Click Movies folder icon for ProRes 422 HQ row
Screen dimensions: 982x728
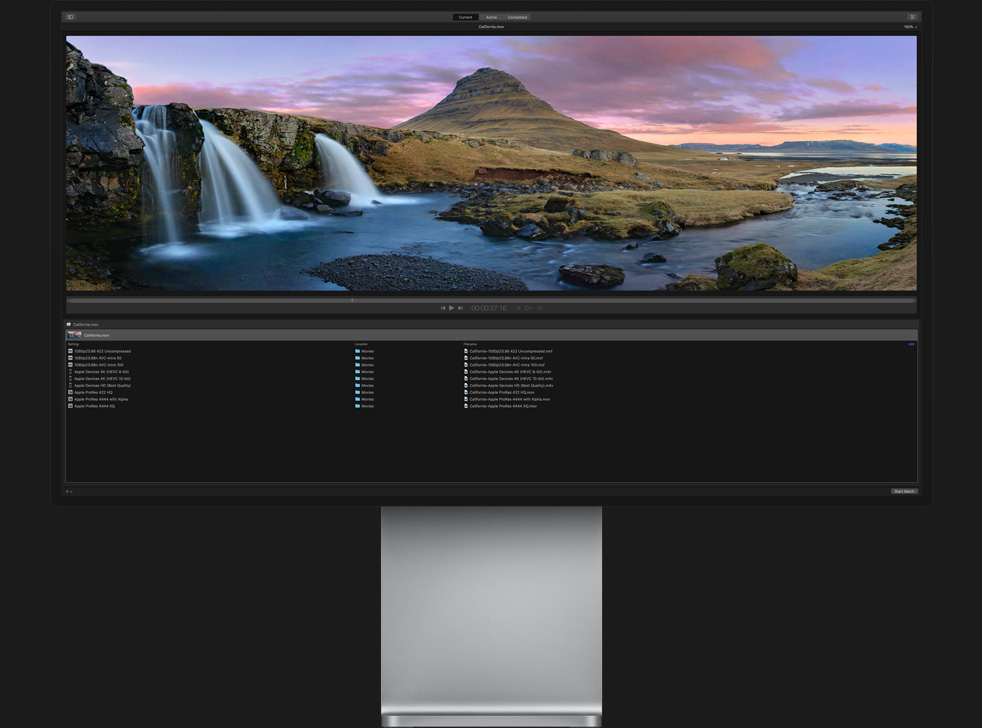coord(358,392)
